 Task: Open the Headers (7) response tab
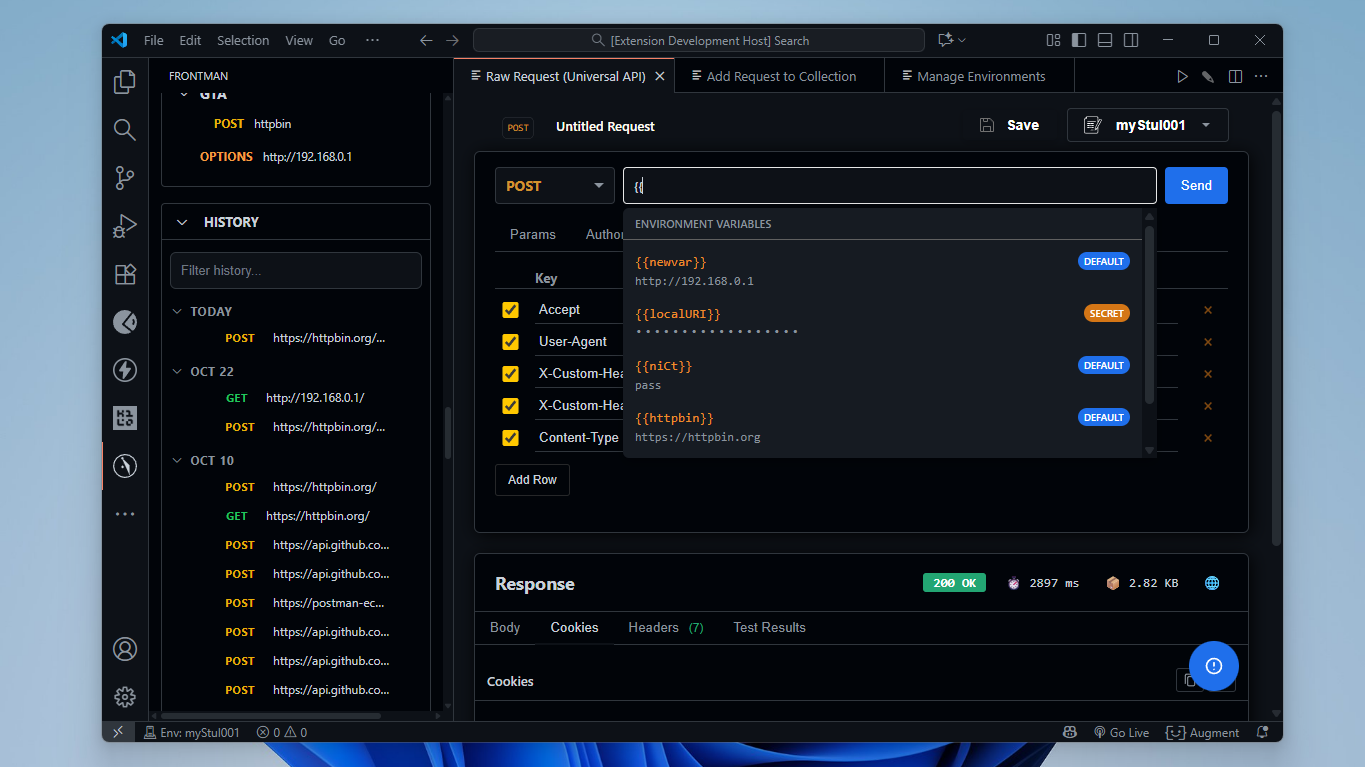665,627
